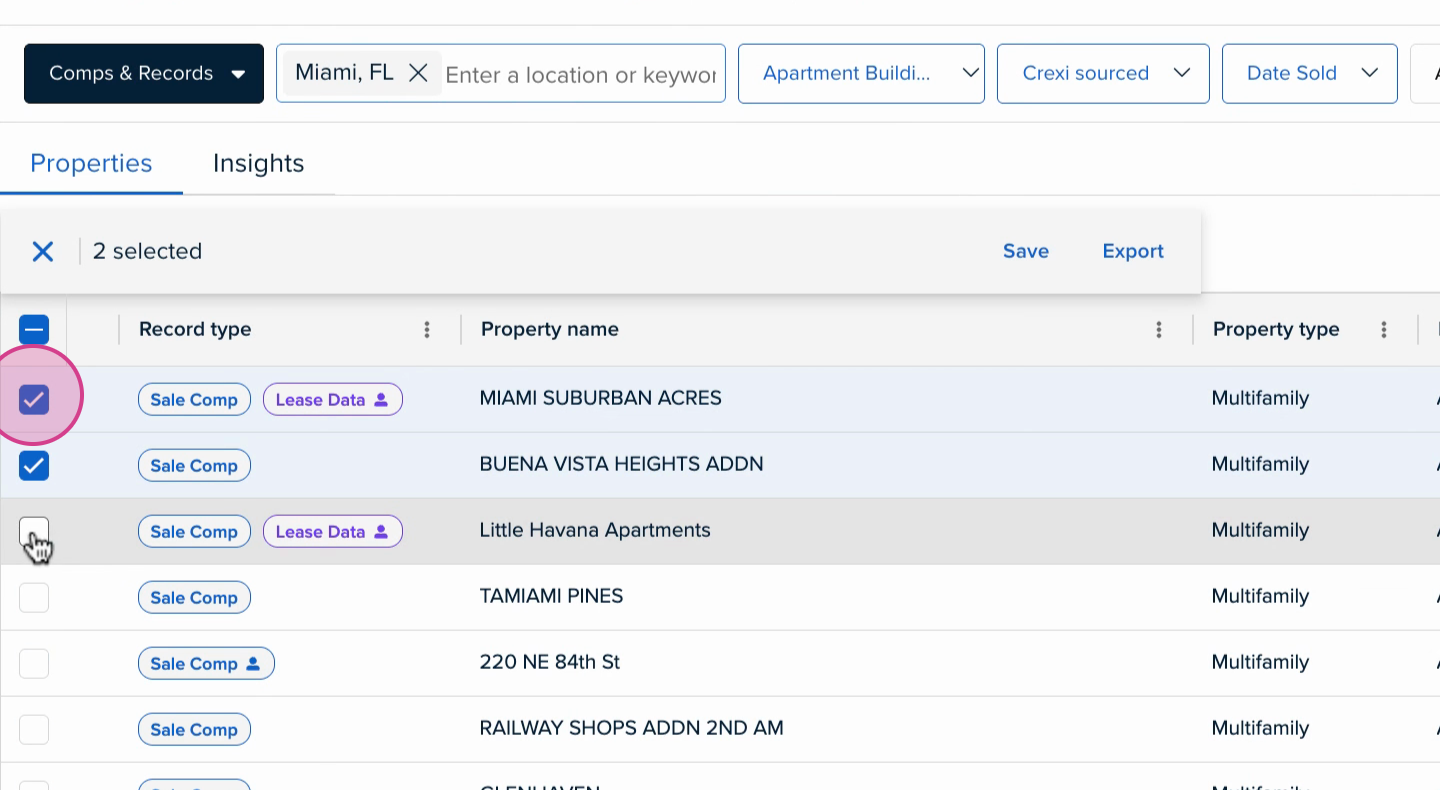Open Property type column options menu
1440x790 pixels.
click(1384, 330)
